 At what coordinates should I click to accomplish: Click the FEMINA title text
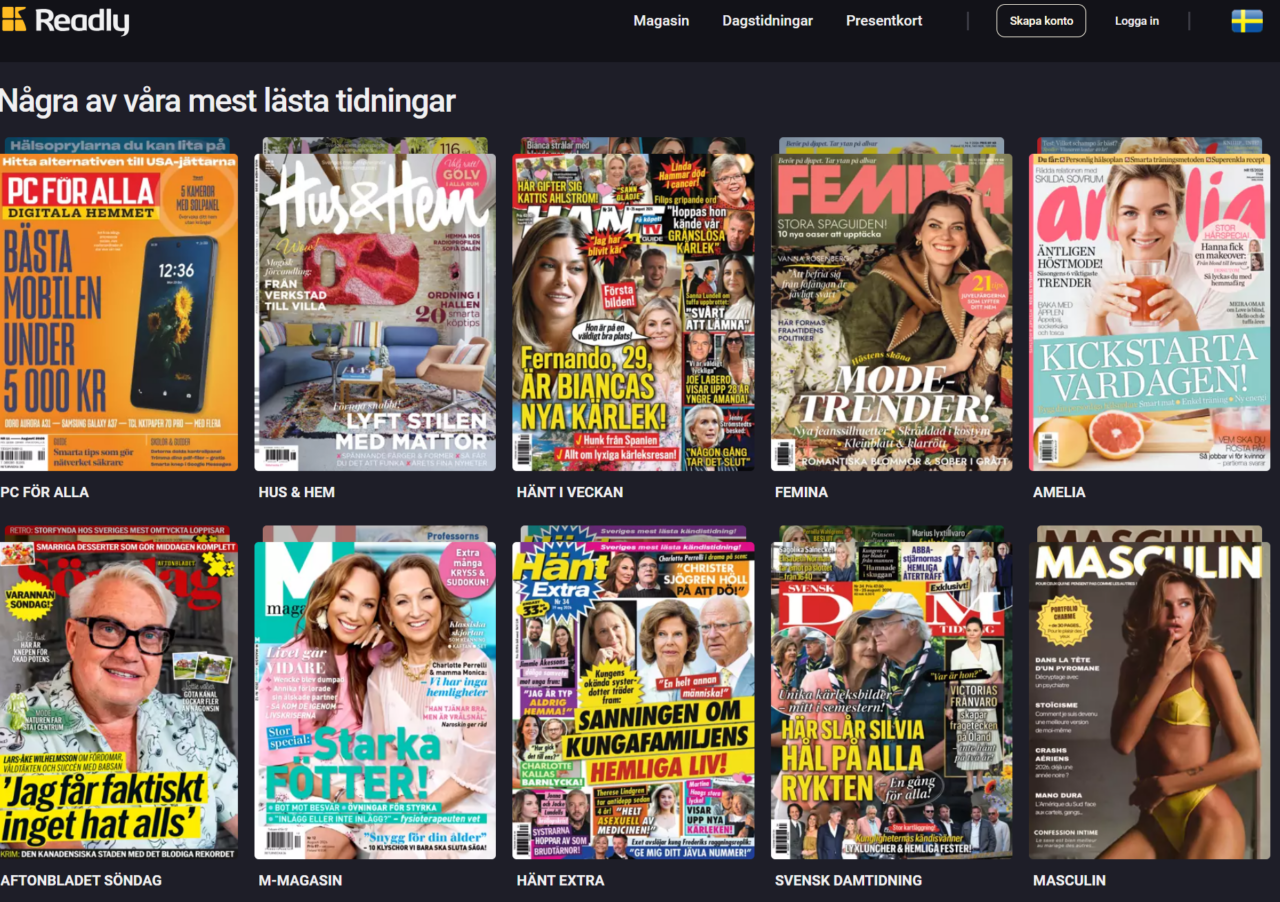click(801, 492)
